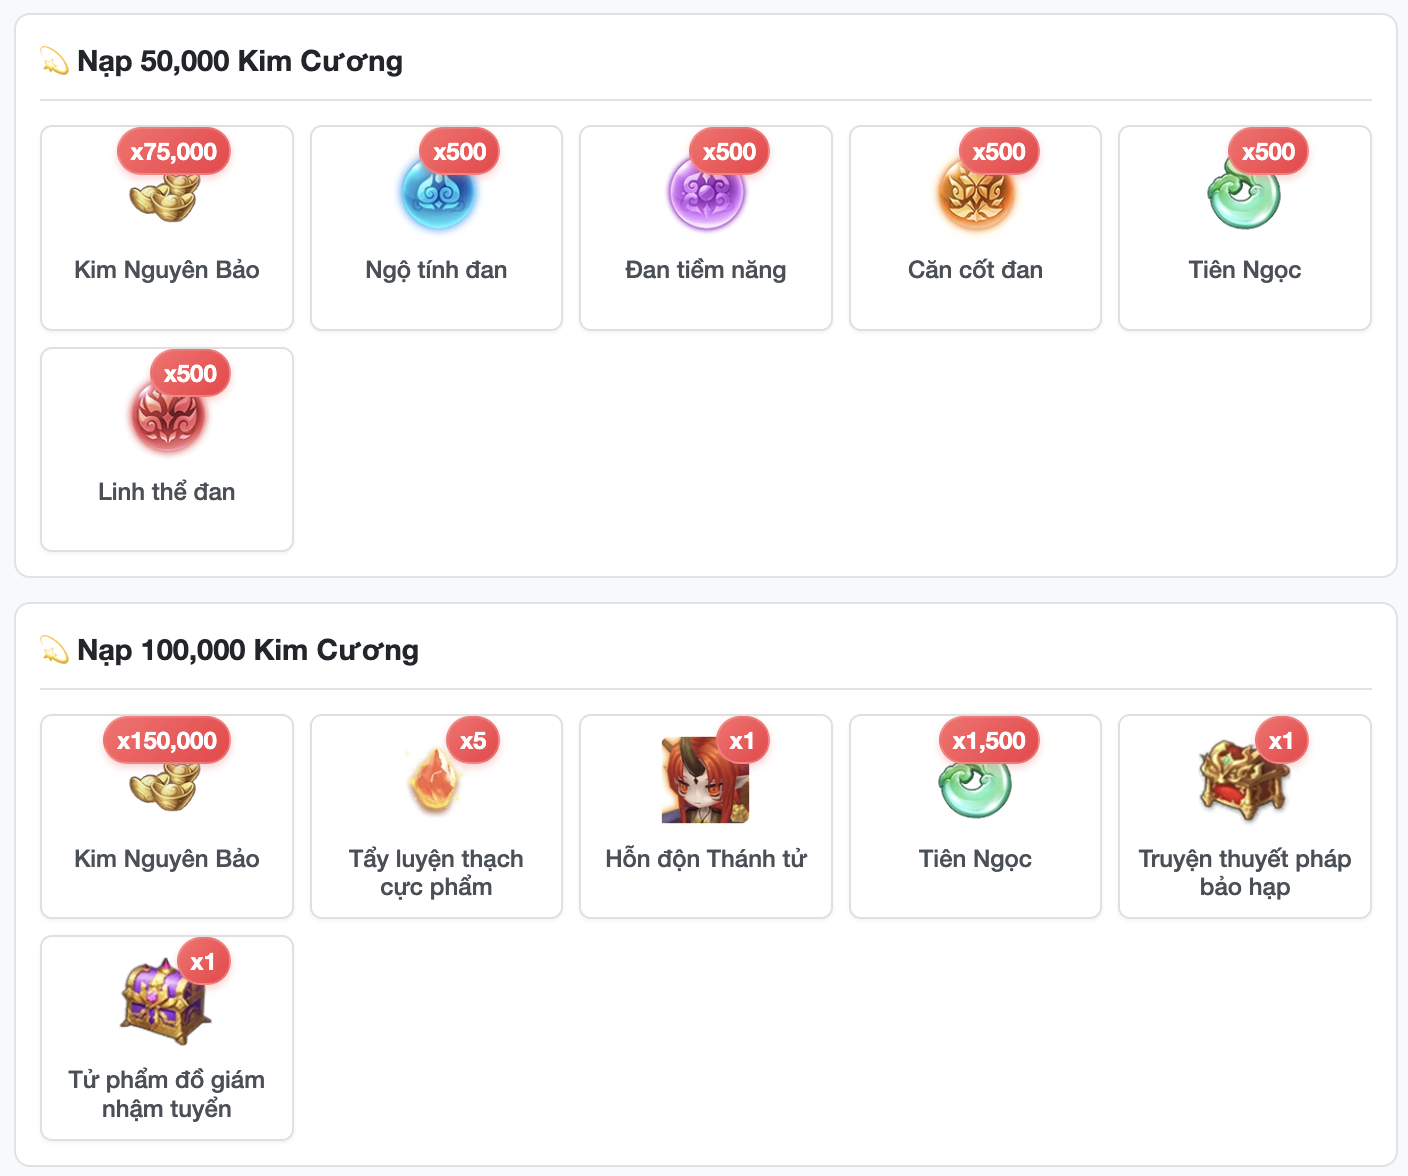Click the Kim Nguyên Bảo label in 100,000 tier
Image resolution: width=1408 pixels, height=1176 pixels.
[x=167, y=859]
